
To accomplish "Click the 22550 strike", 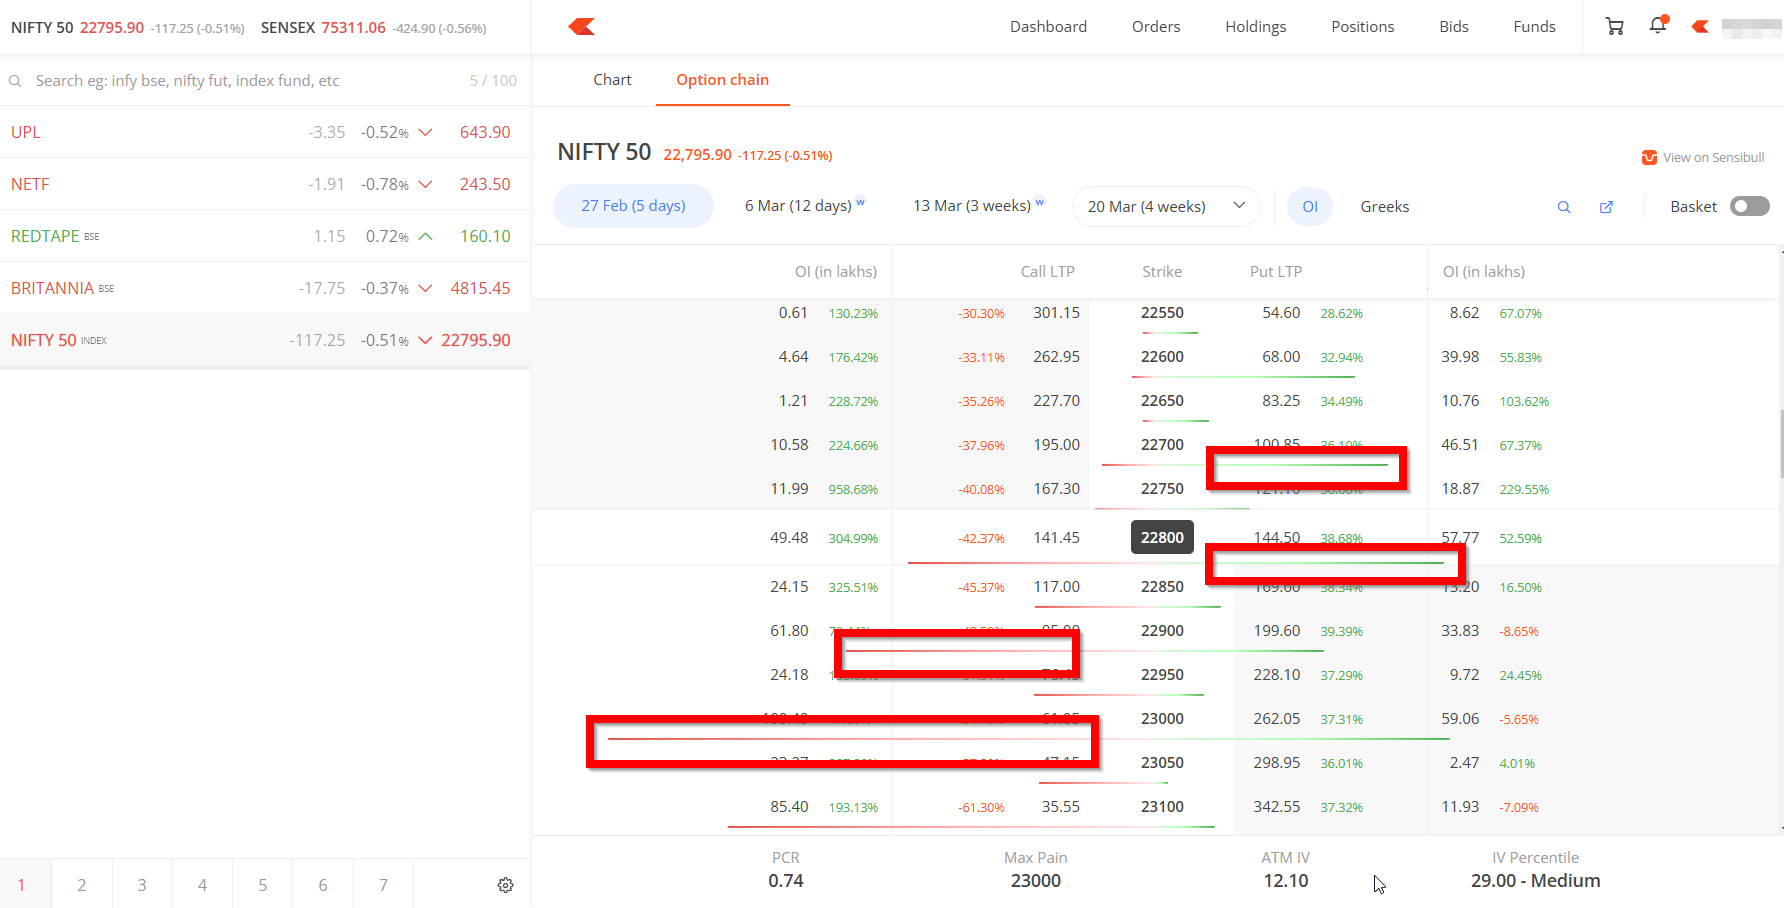I will point(1162,313).
